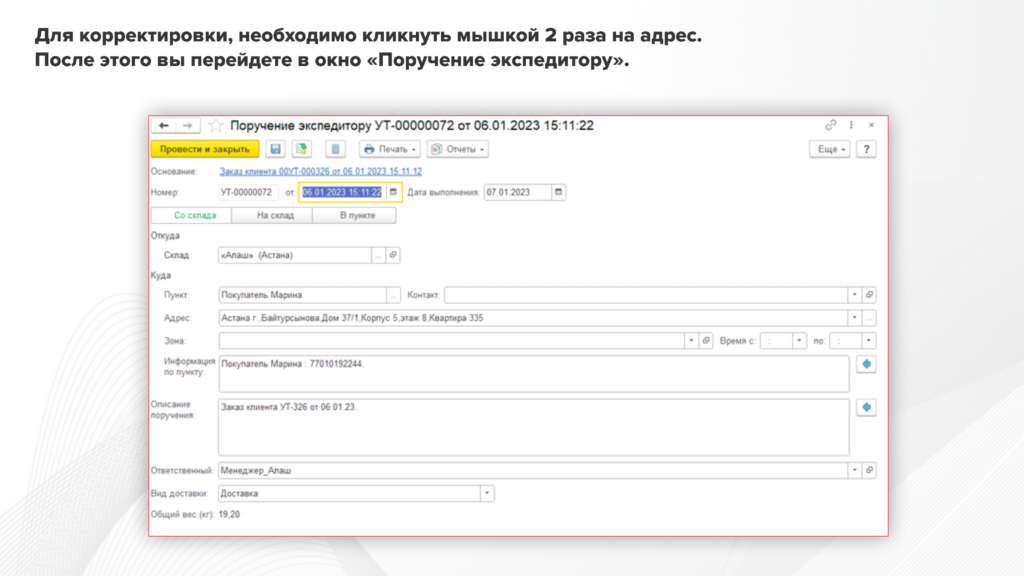
Task: Expand the time по dropdown
Action: [869, 341]
